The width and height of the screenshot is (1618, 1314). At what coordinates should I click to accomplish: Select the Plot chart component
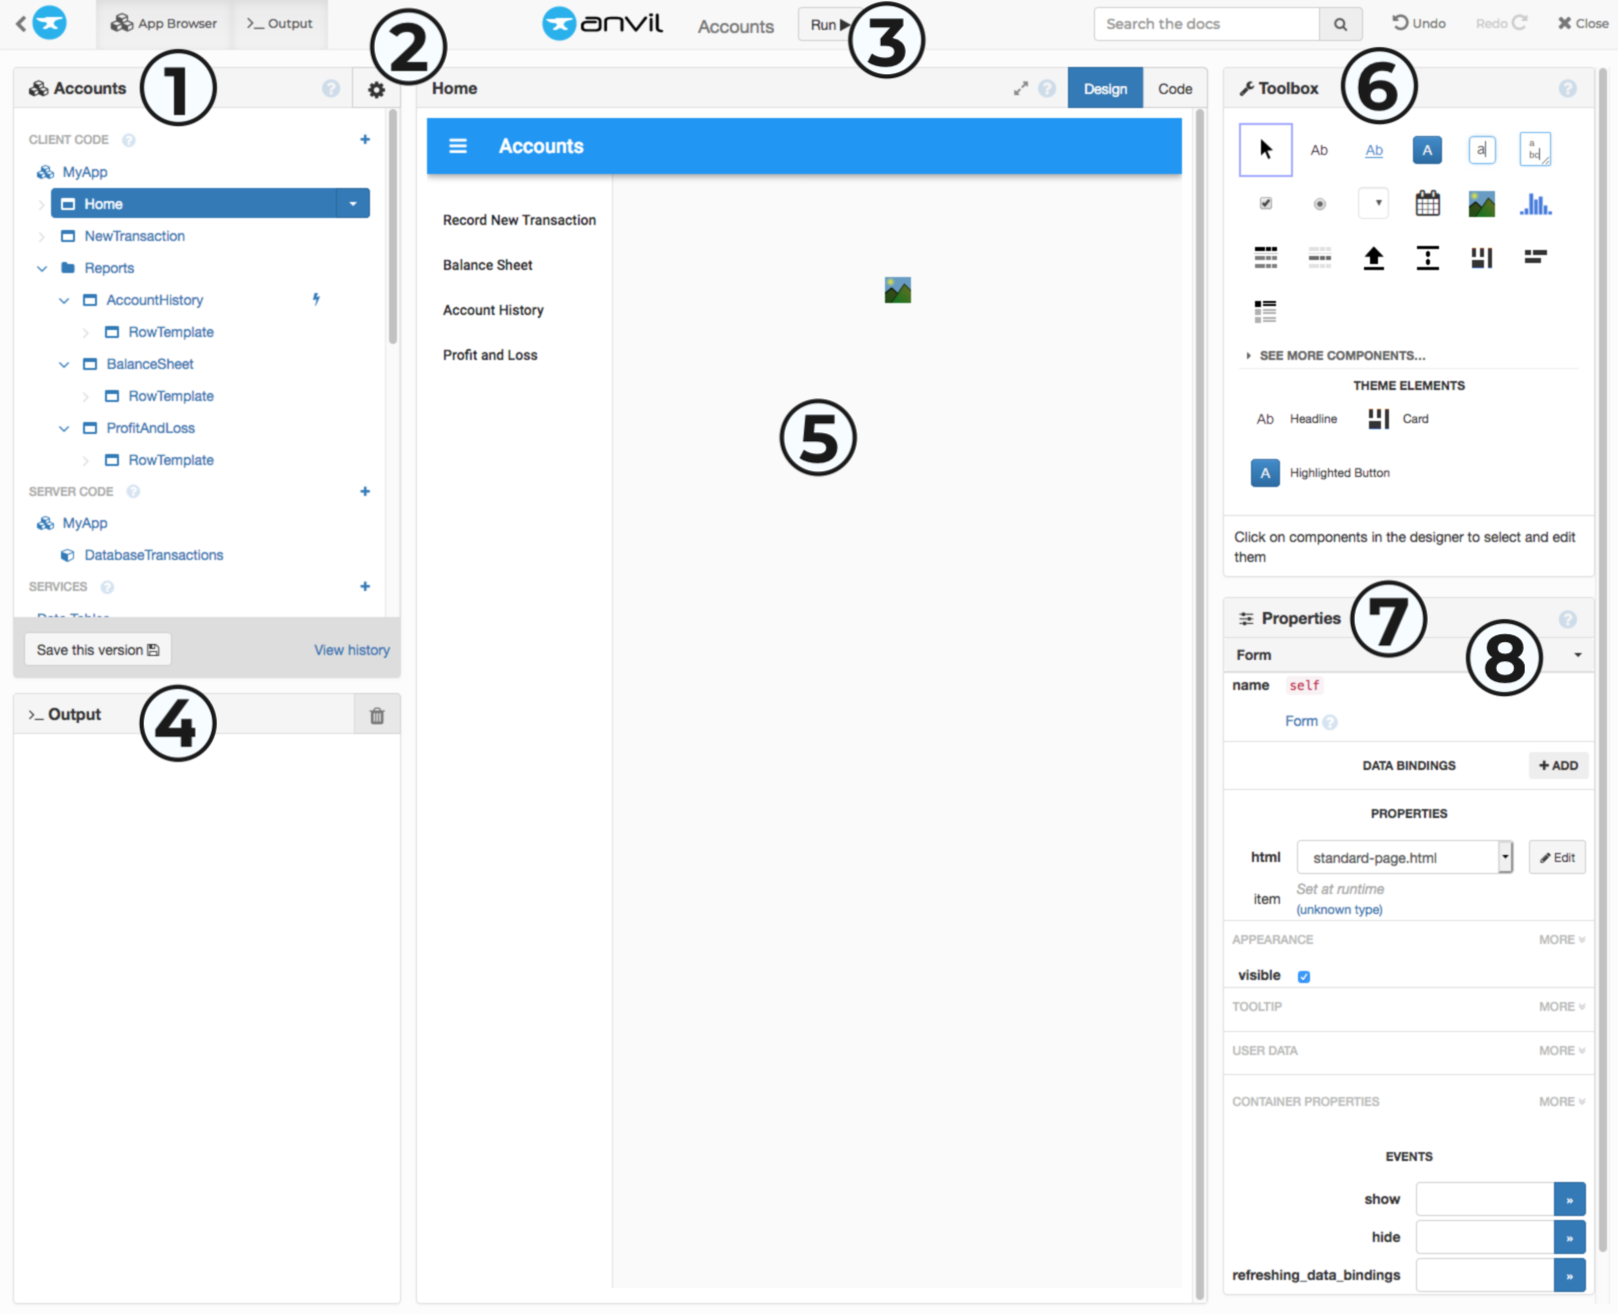coord(1536,203)
